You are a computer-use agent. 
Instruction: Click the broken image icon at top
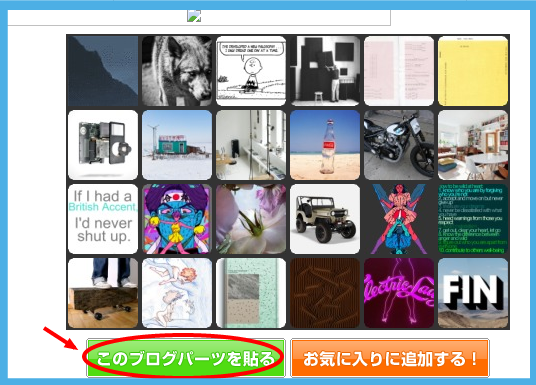194,16
